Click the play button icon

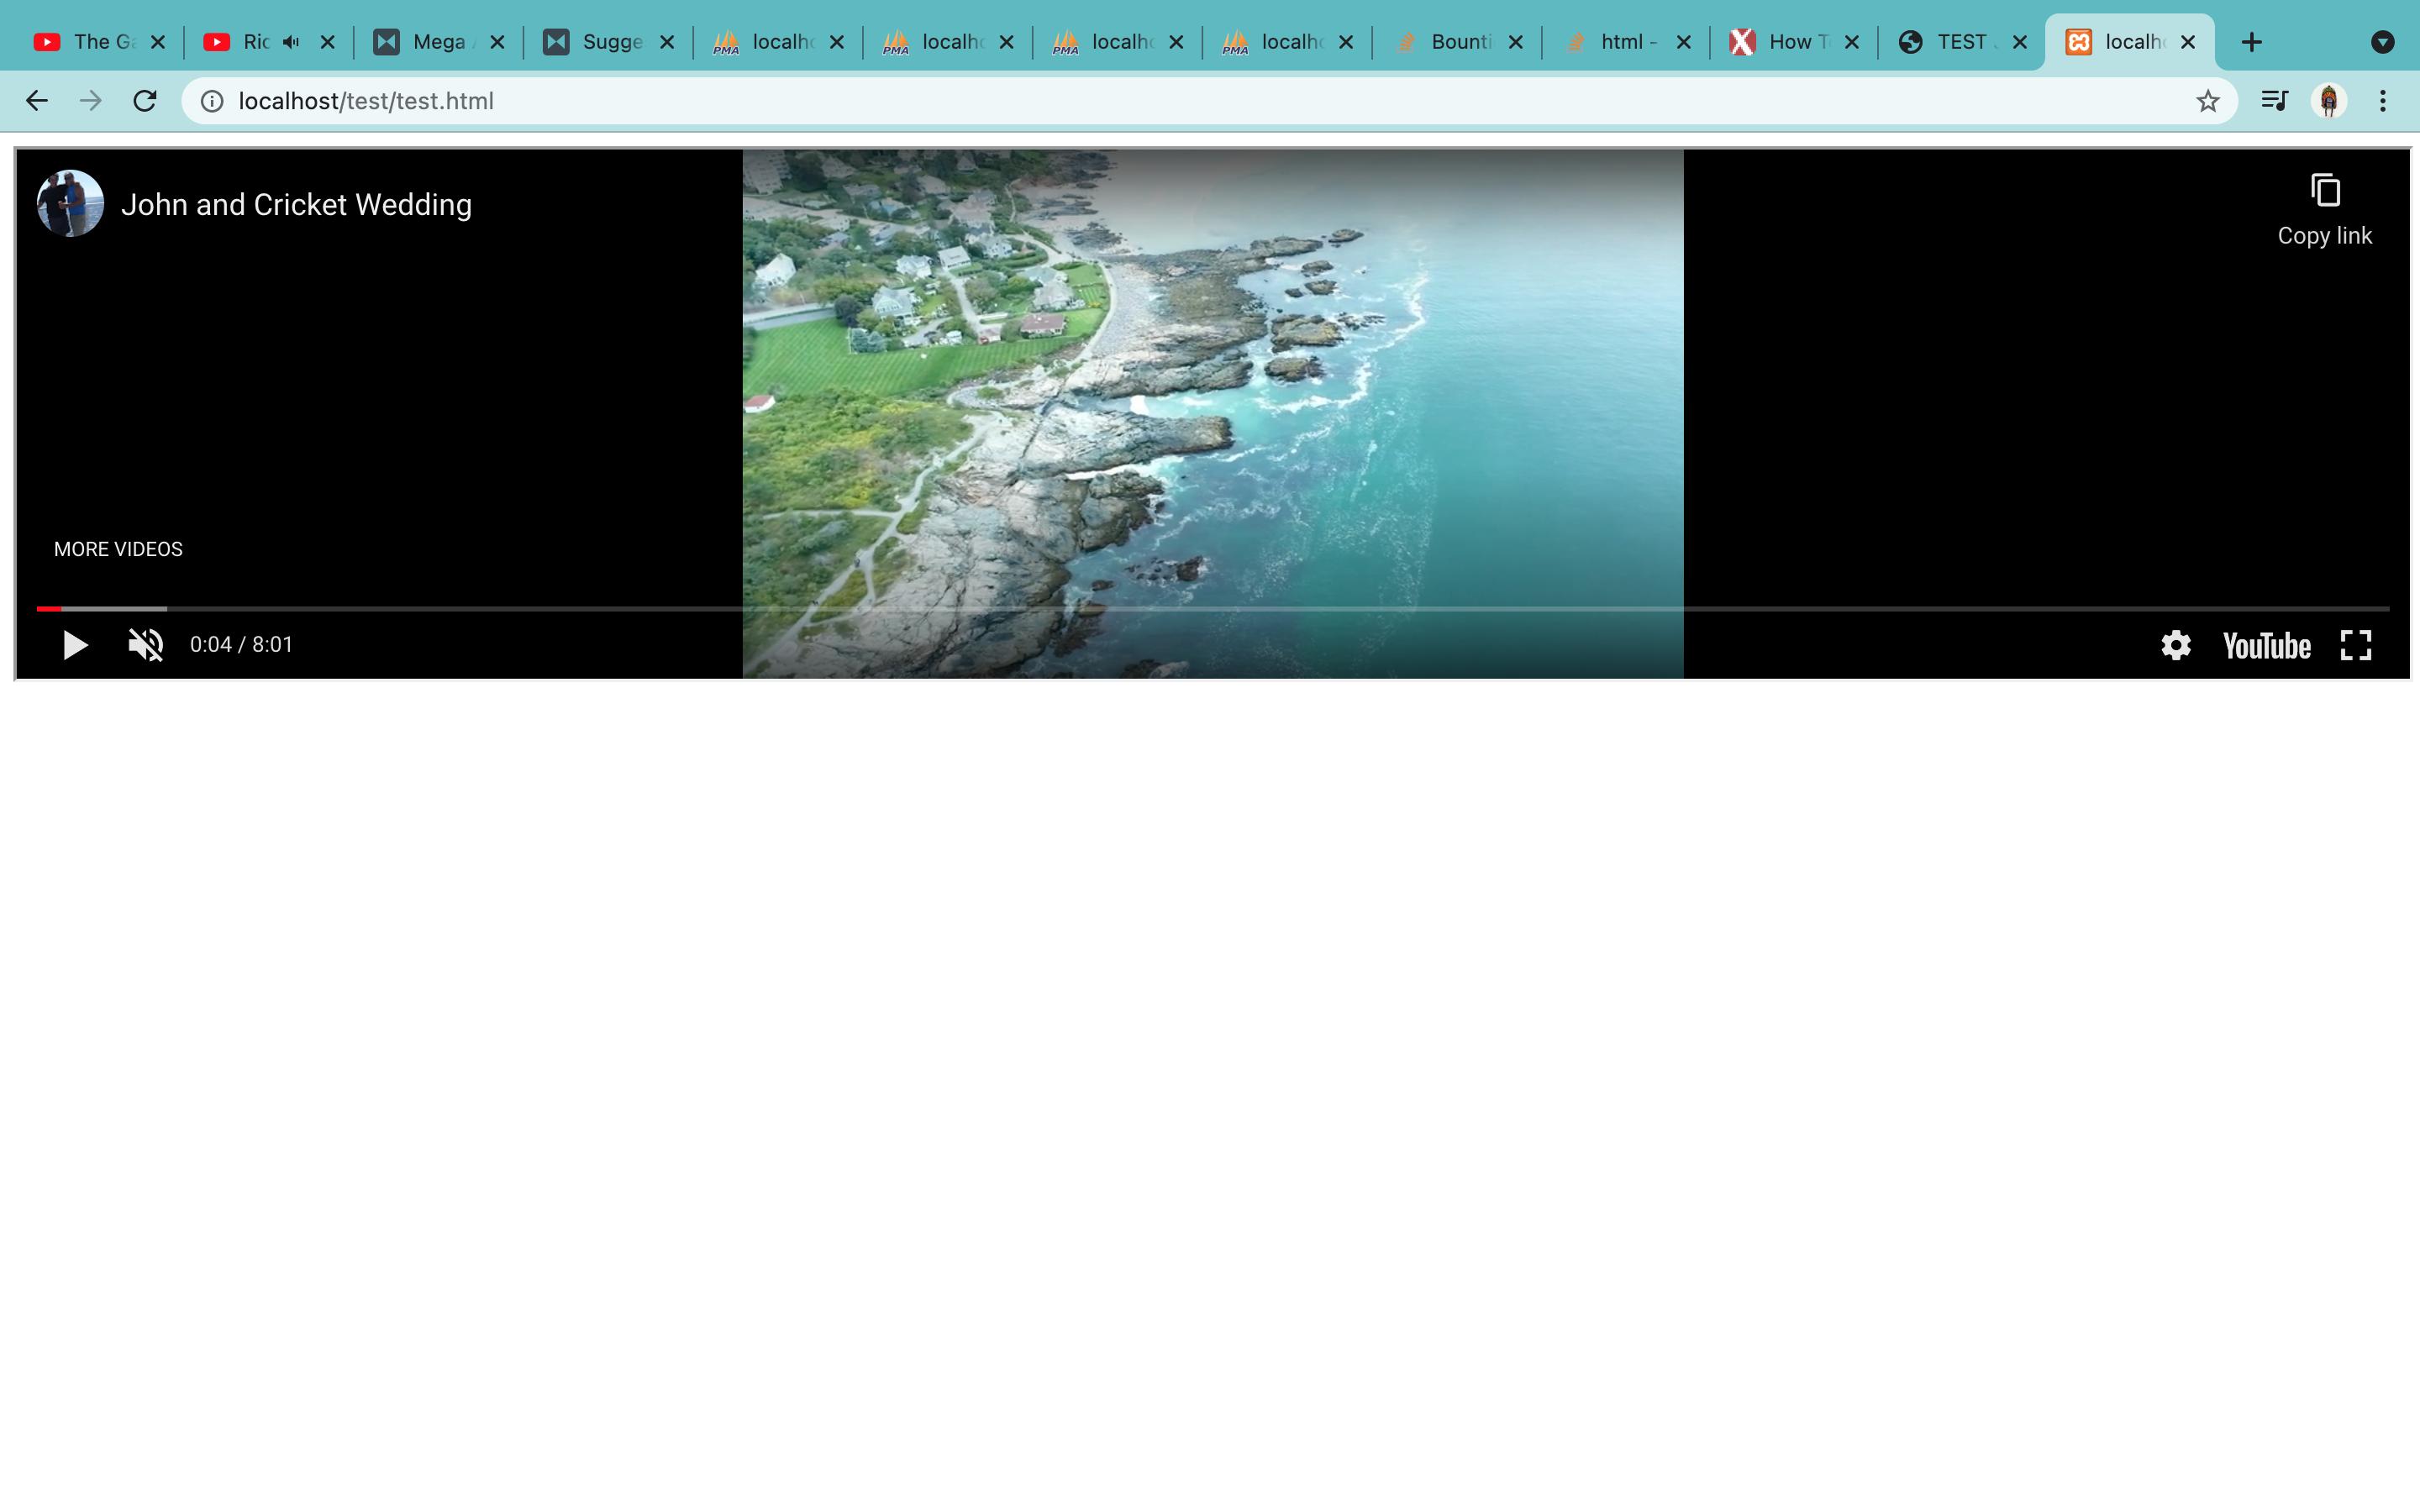[x=73, y=644]
